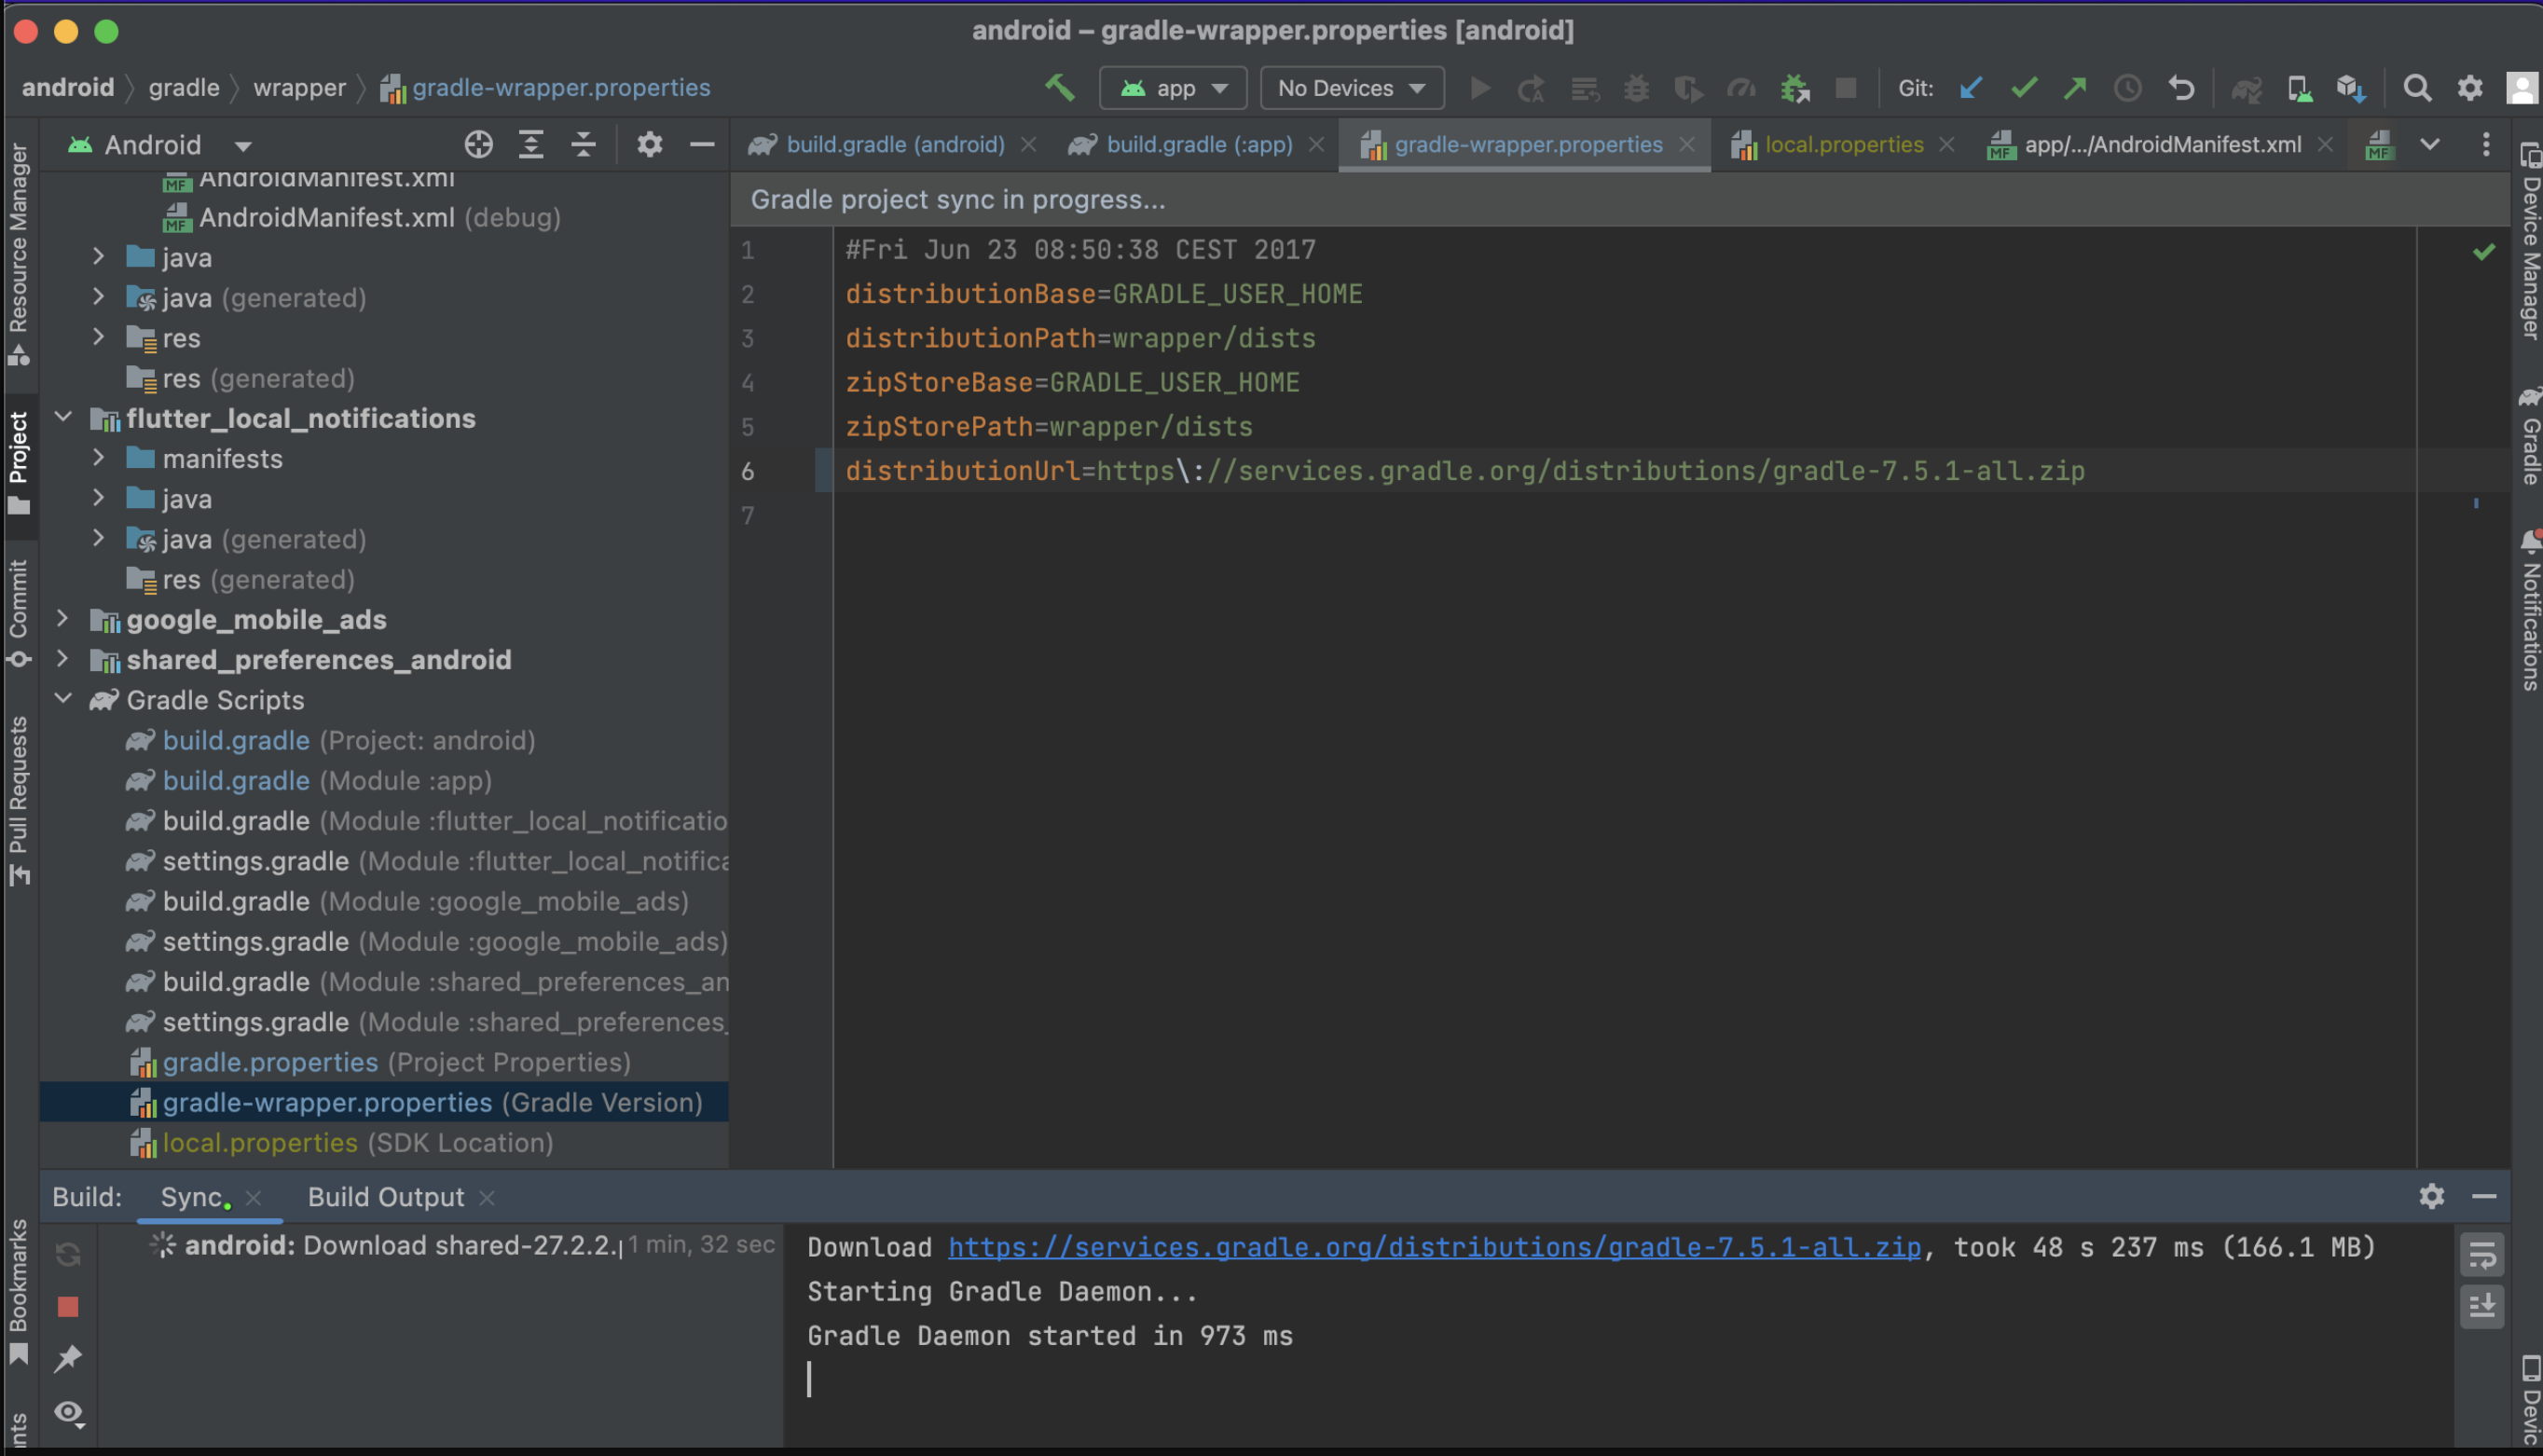
Task: Click the Git update project arrow
Action: click(x=1971, y=88)
